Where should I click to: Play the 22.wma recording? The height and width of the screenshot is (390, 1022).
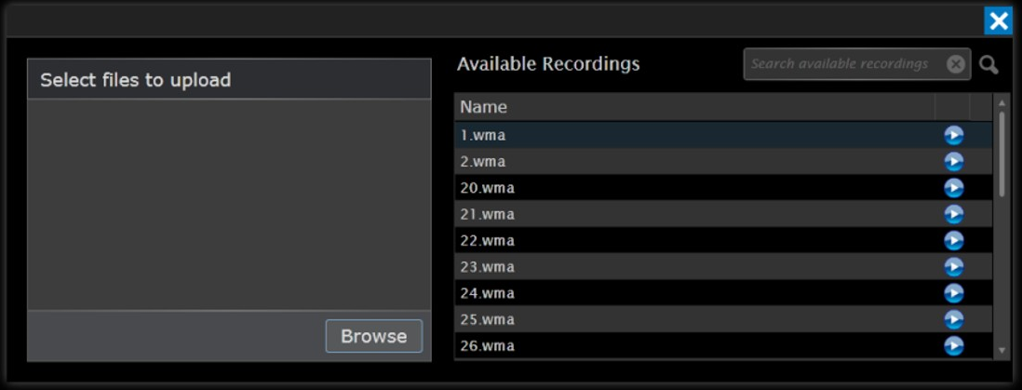point(954,241)
